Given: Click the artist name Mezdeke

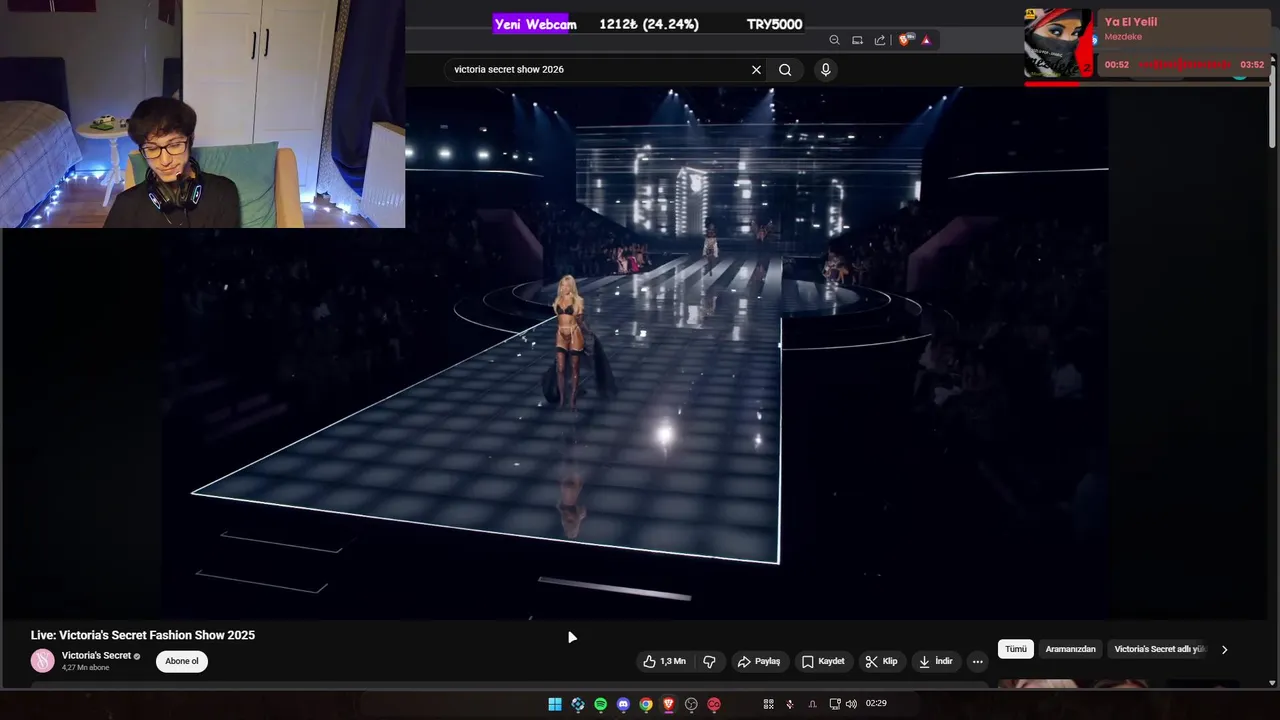Looking at the screenshot, I should pos(1123,37).
